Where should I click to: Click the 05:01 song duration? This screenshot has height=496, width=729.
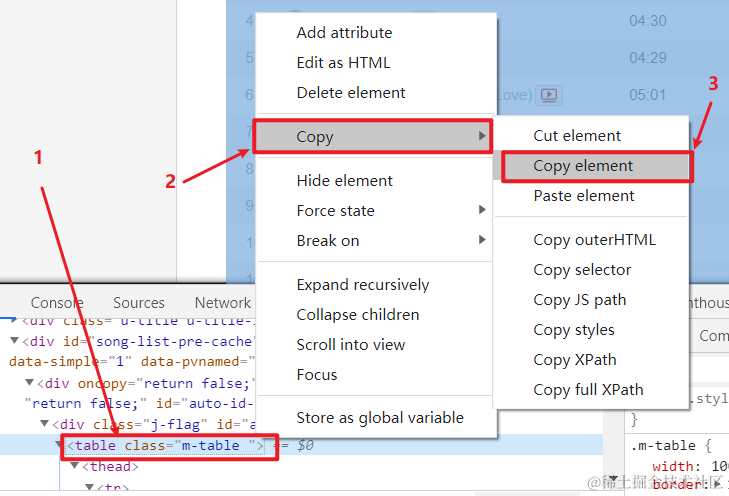648,95
